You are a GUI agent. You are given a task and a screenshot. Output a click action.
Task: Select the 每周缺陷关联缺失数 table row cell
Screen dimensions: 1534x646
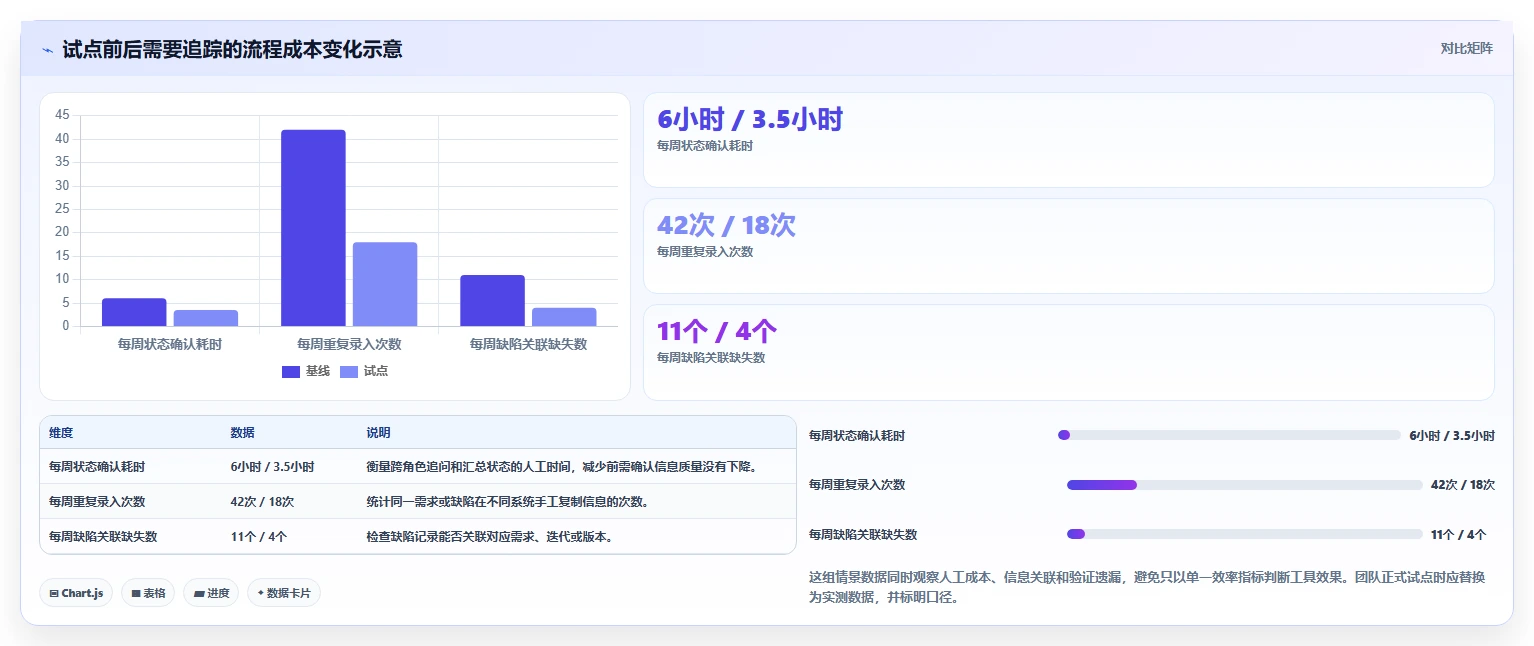point(103,537)
